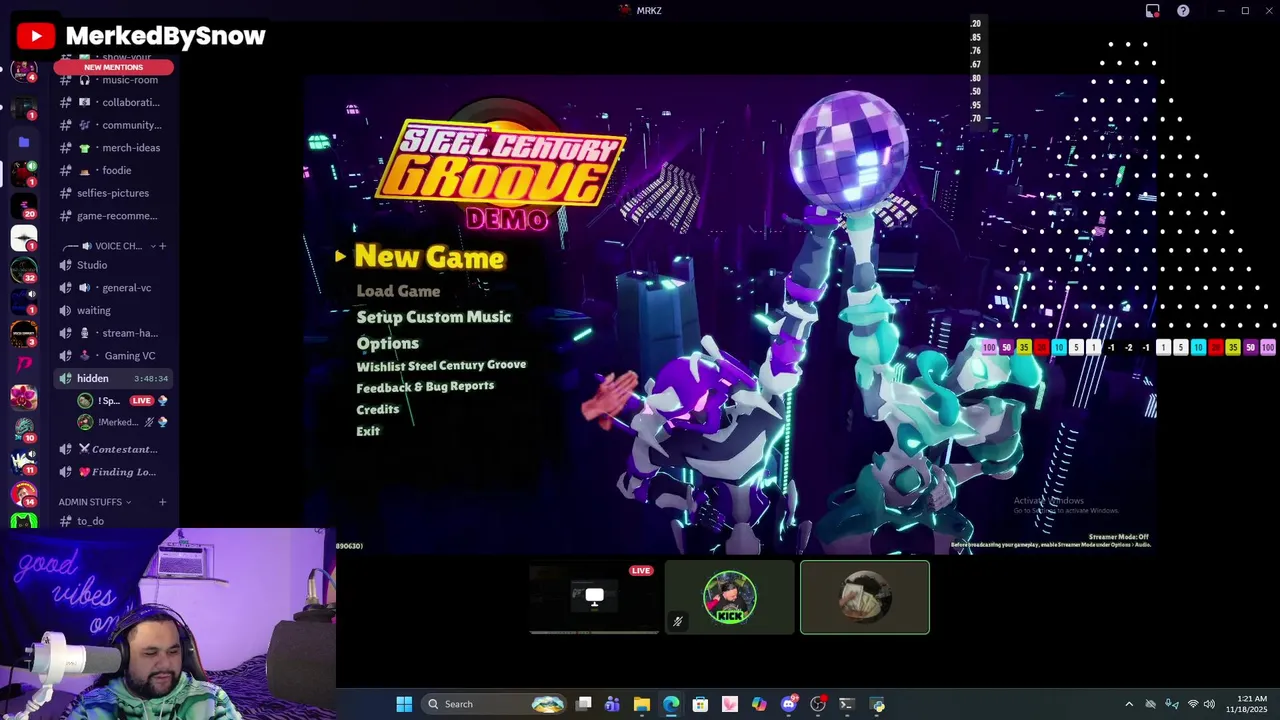This screenshot has width=1280, height=720.
Task: Open Microsoft Edge from taskbar
Action: point(671,704)
